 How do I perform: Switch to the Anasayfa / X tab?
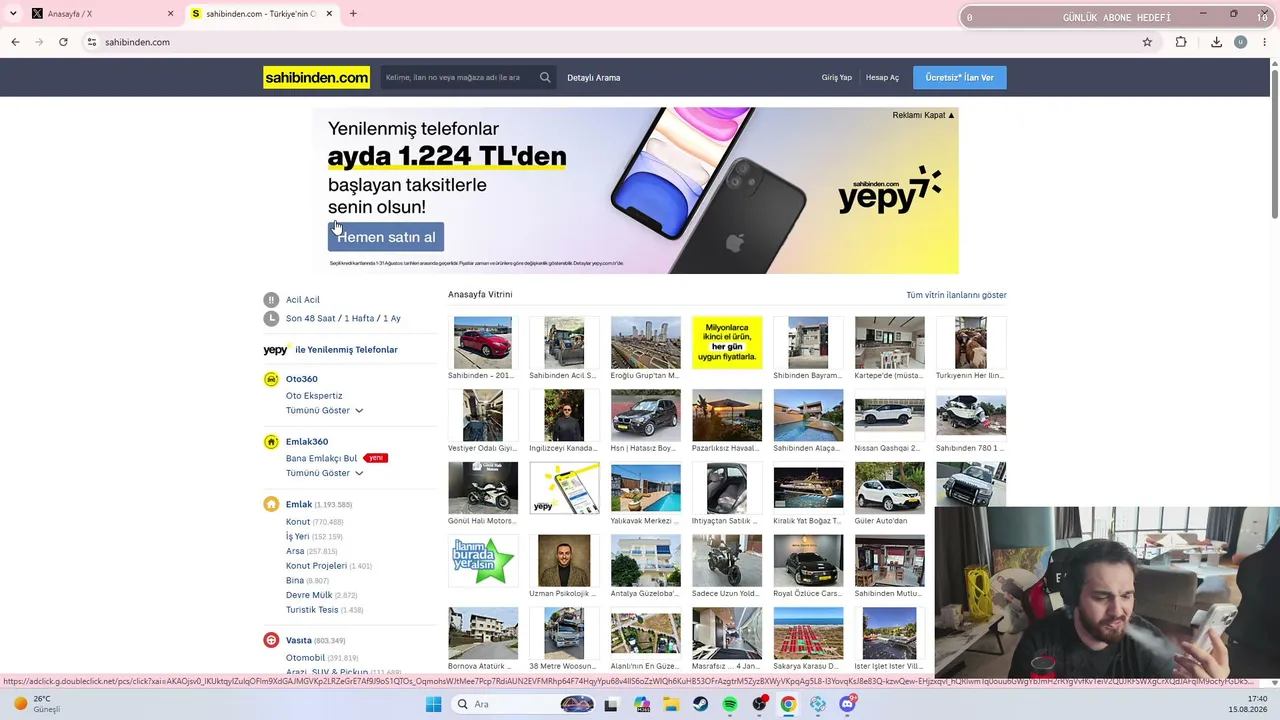tap(100, 14)
